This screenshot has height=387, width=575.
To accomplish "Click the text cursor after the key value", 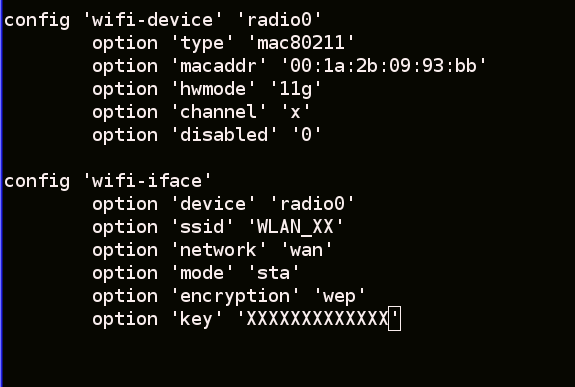I will (395, 319).
